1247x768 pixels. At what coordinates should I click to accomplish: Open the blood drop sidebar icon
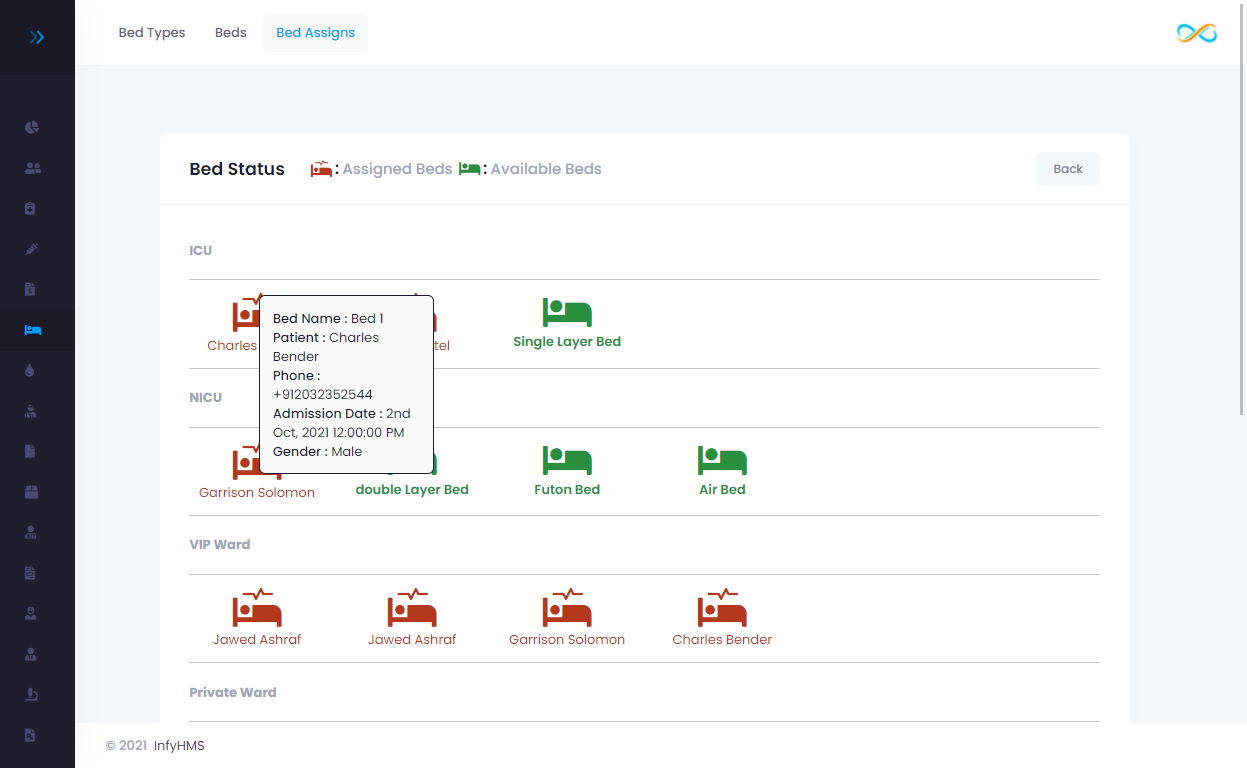click(x=30, y=370)
